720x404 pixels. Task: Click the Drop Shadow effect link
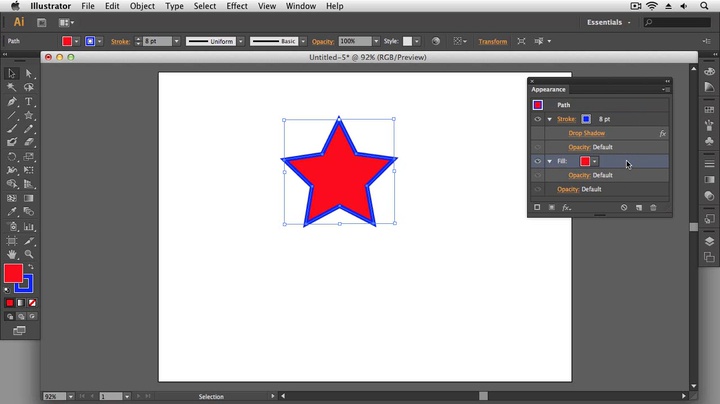(x=587, y=133)
